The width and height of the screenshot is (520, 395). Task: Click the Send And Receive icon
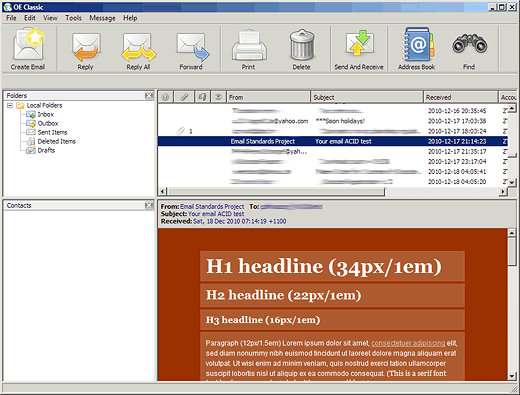(359, 49)
